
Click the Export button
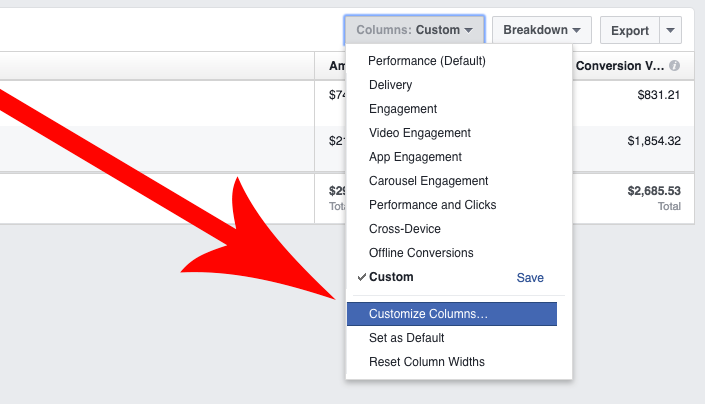pyautogui.click(x=629, y=30)
